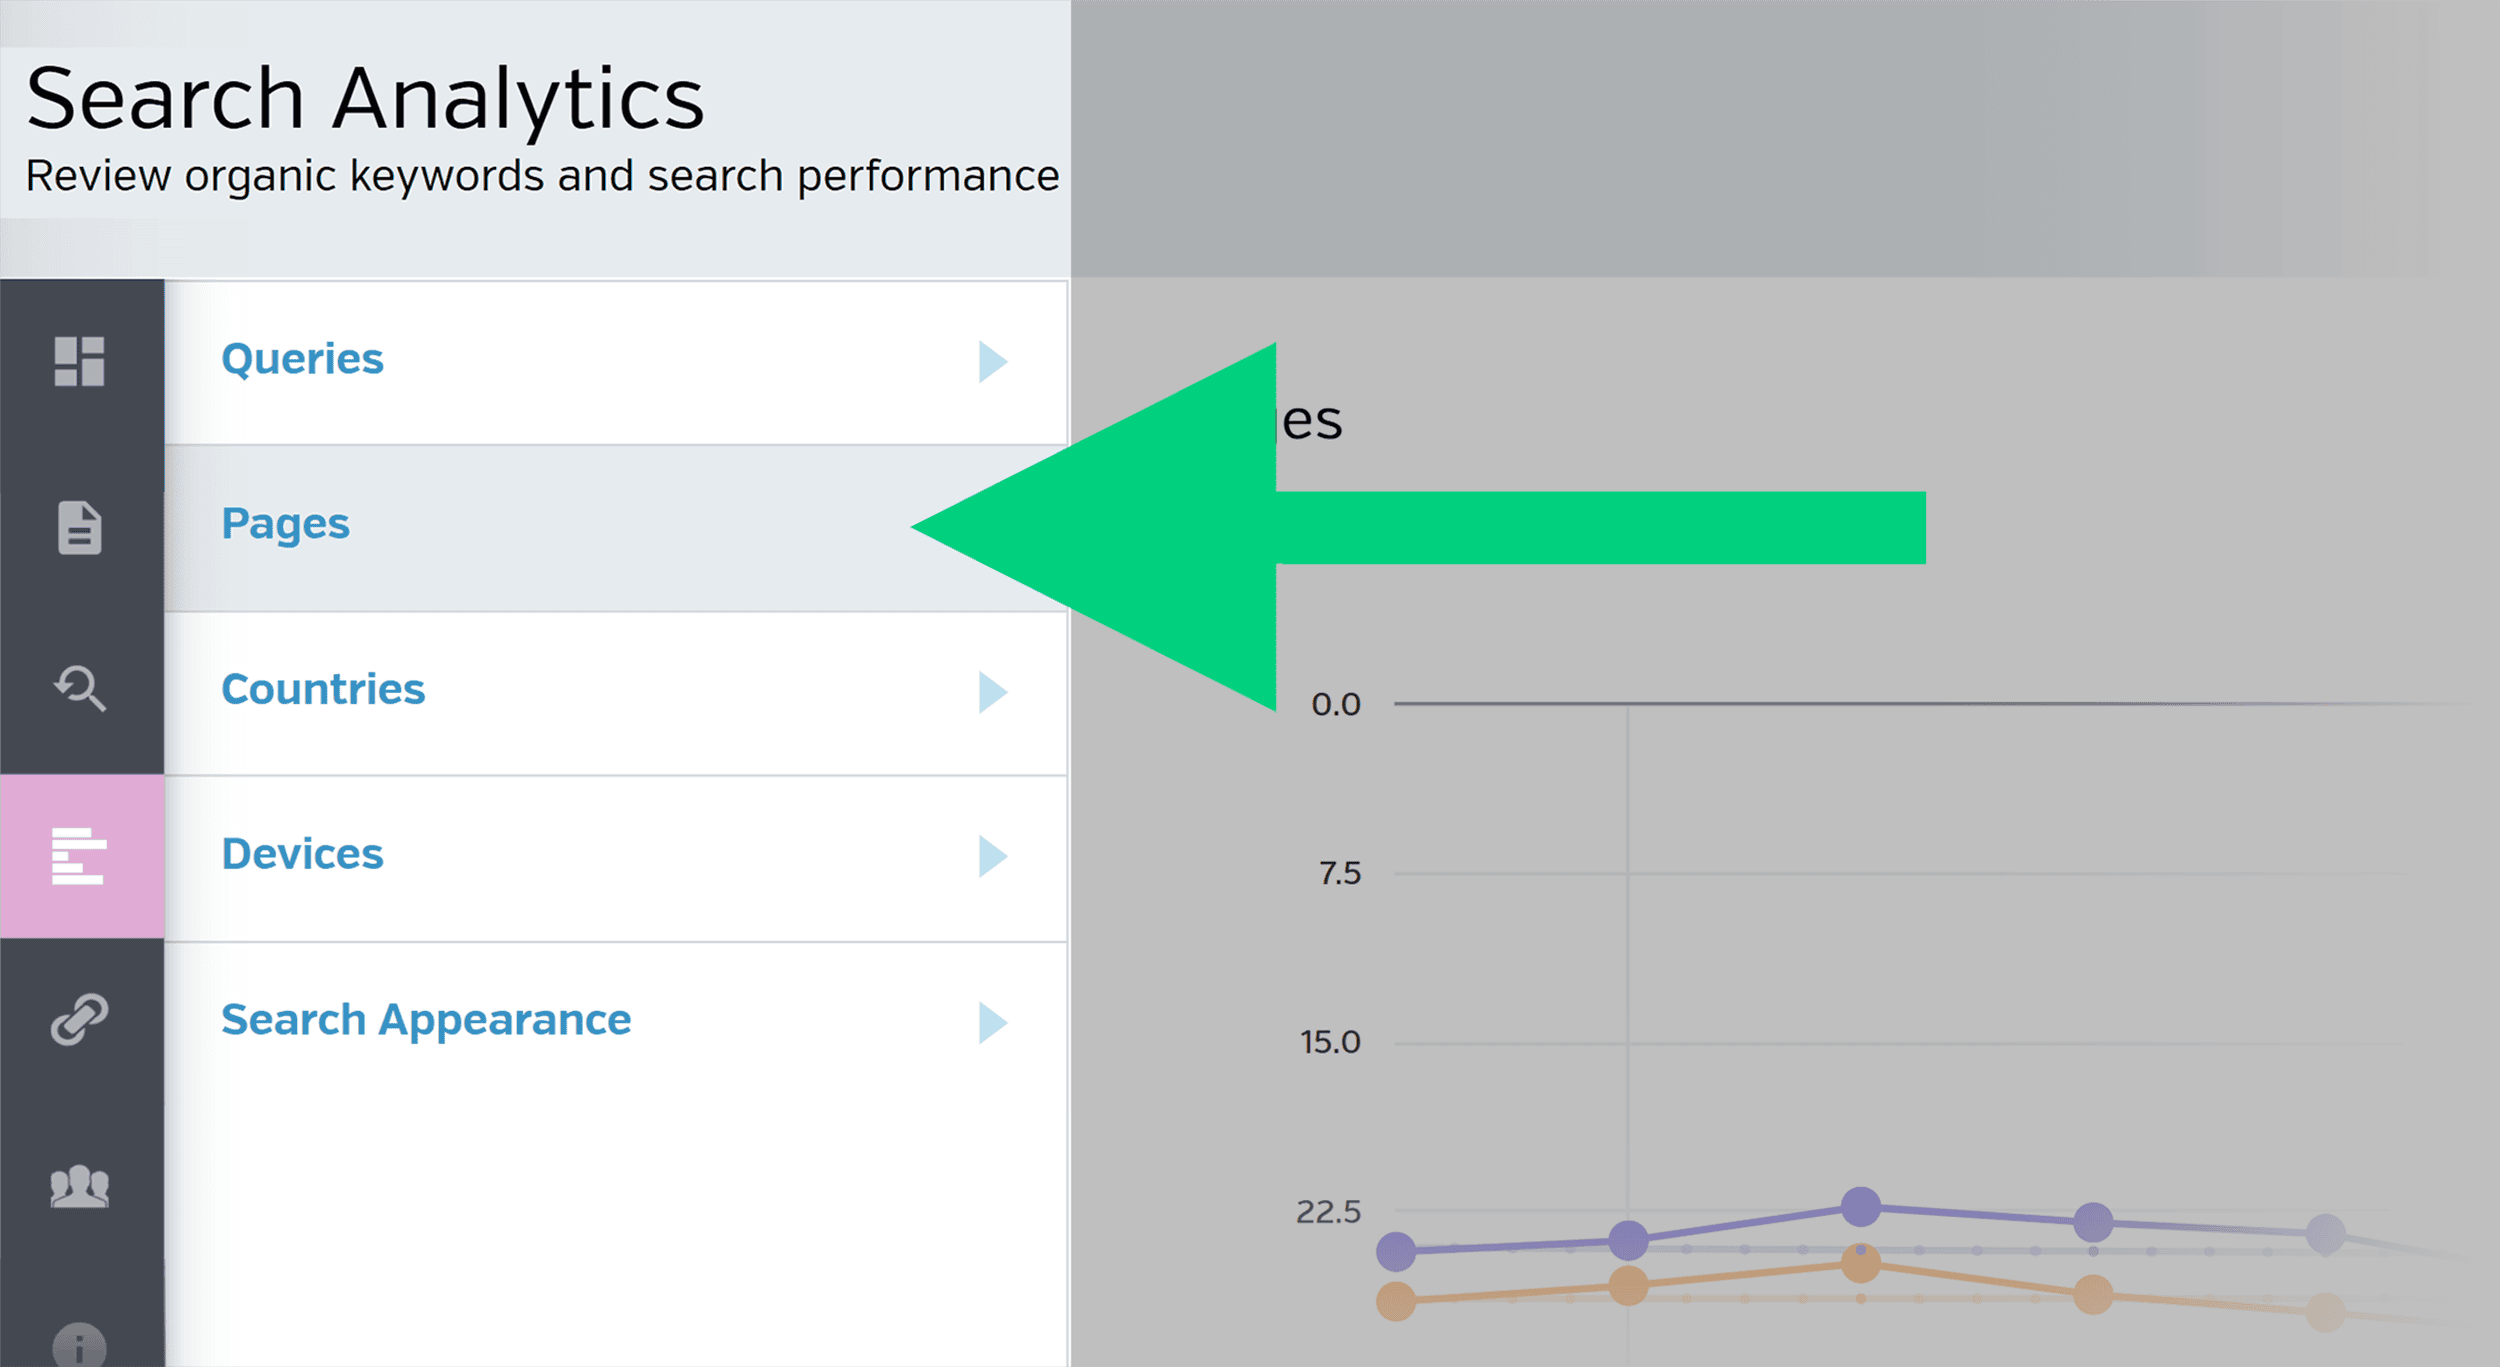Expand the Countries submenu arrow
This screenshot has height=1367, width=2500.
pos(992,692)
